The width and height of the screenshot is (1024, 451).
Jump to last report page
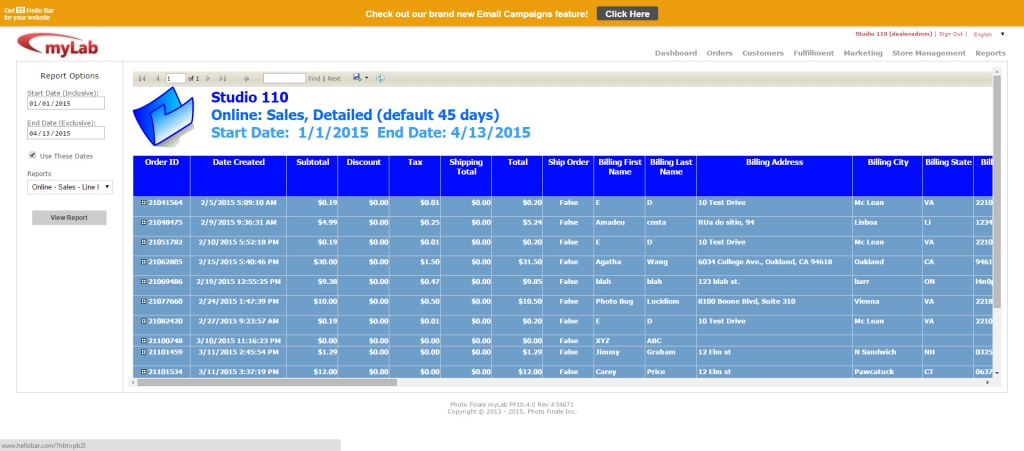pos(223,78)
